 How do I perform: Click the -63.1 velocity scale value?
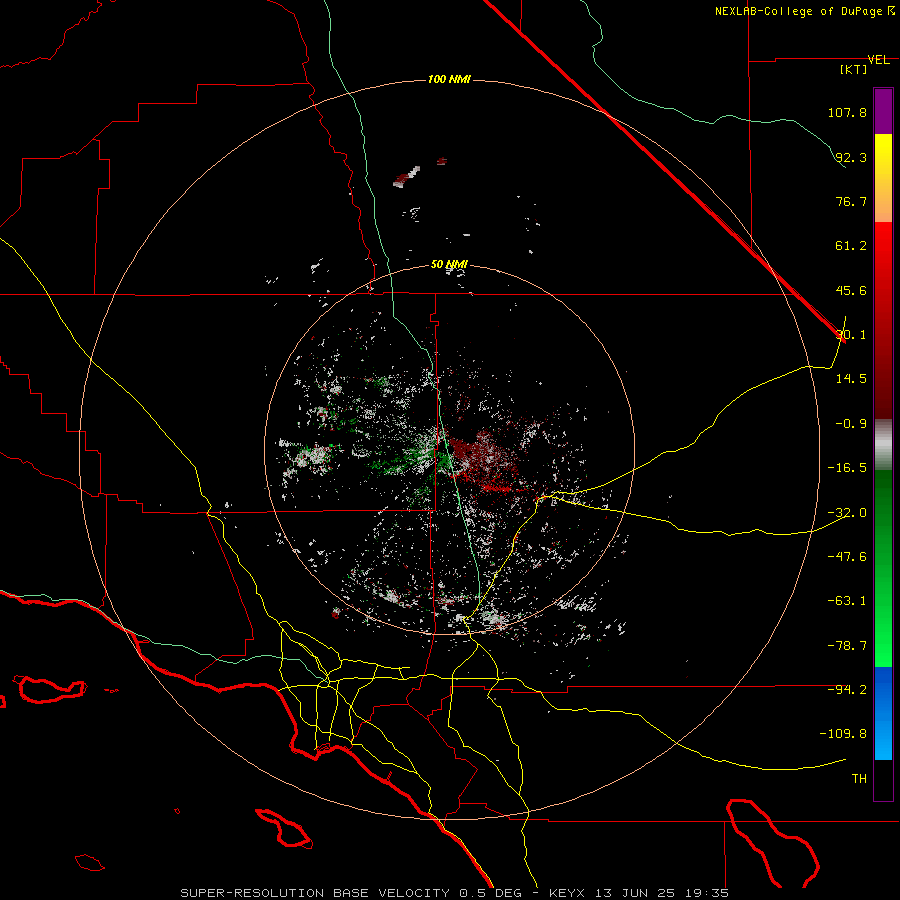(x=847, y=601)
